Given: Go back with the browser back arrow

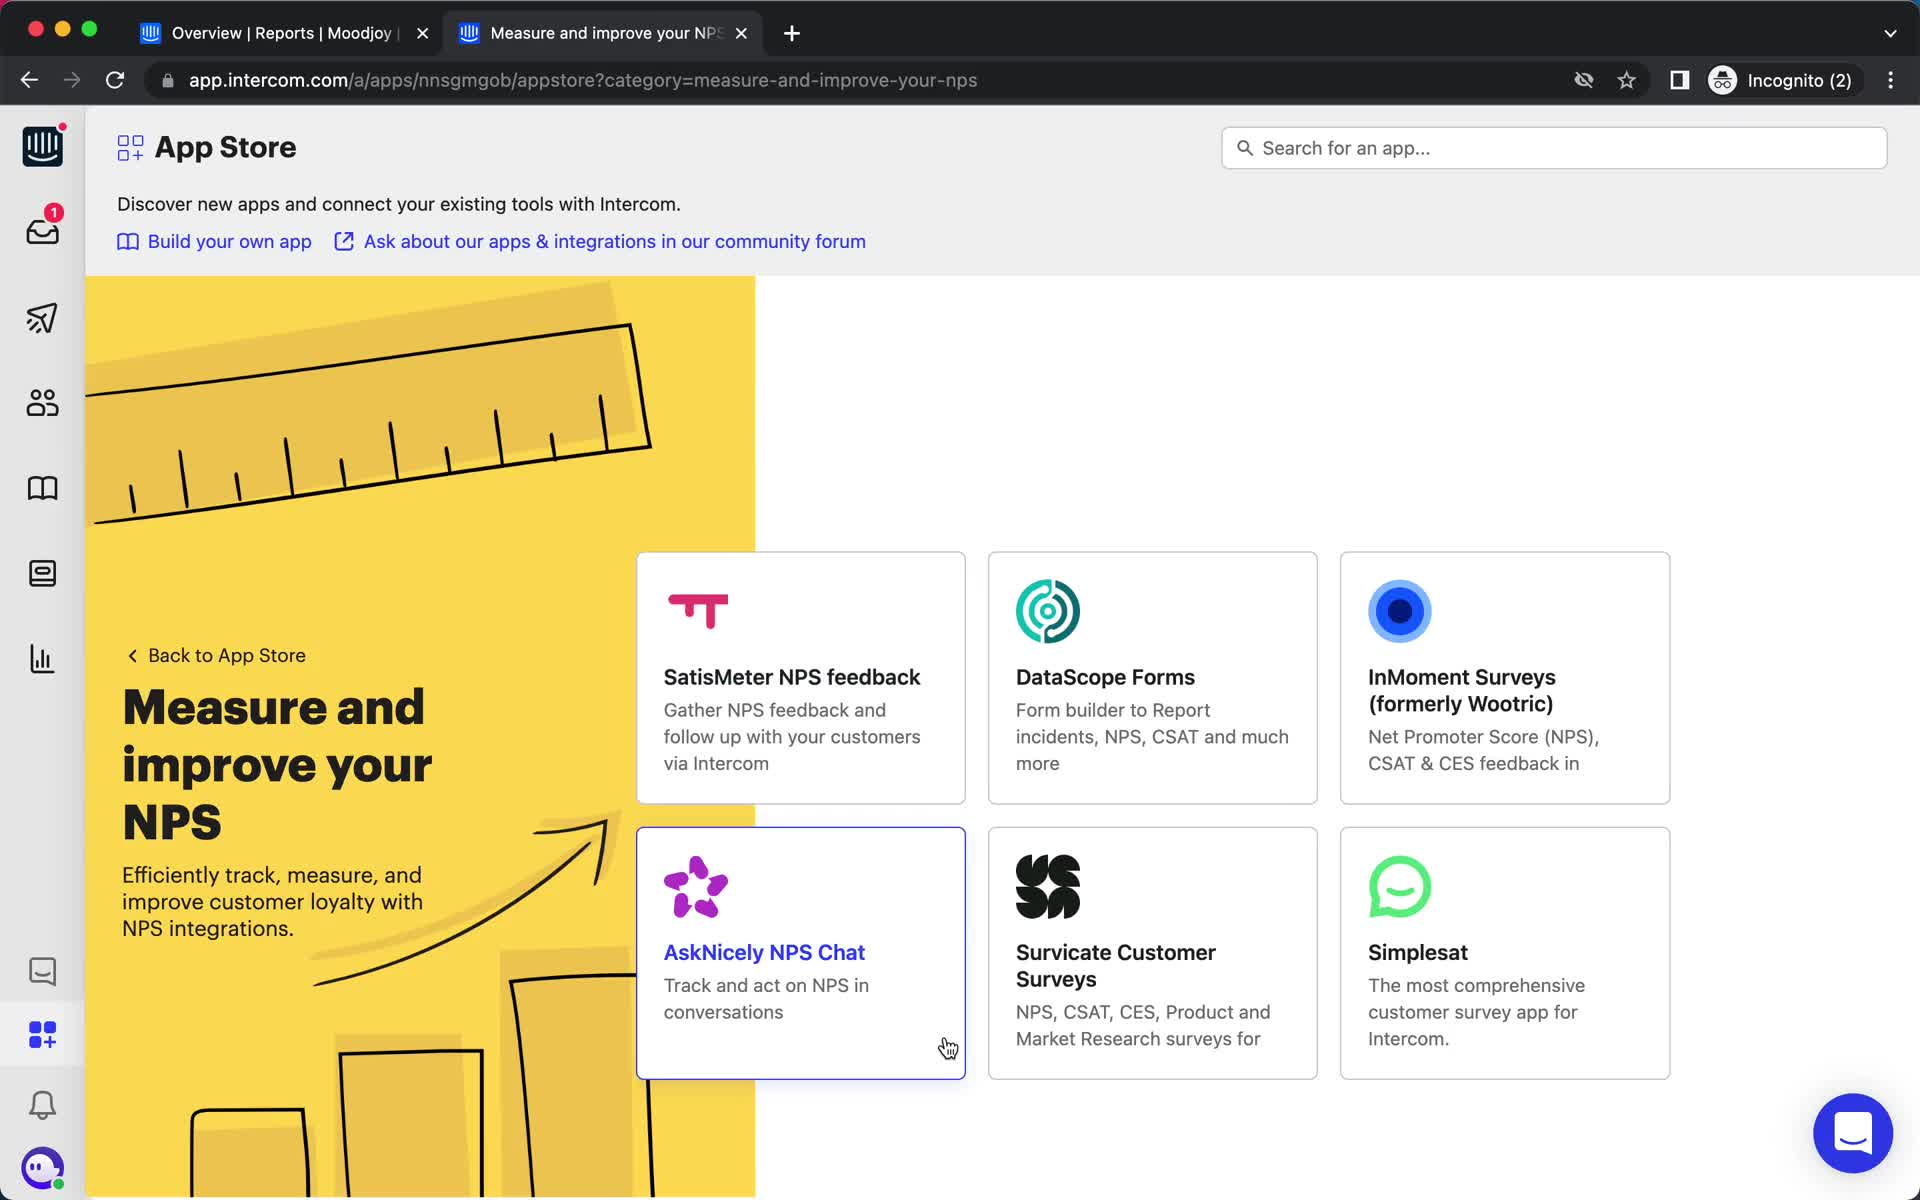Looking at the screenshot, I should 29,80.
